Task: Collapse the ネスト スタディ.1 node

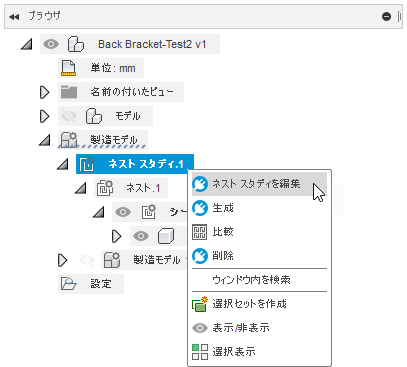Action: click(x=62, y=164)
